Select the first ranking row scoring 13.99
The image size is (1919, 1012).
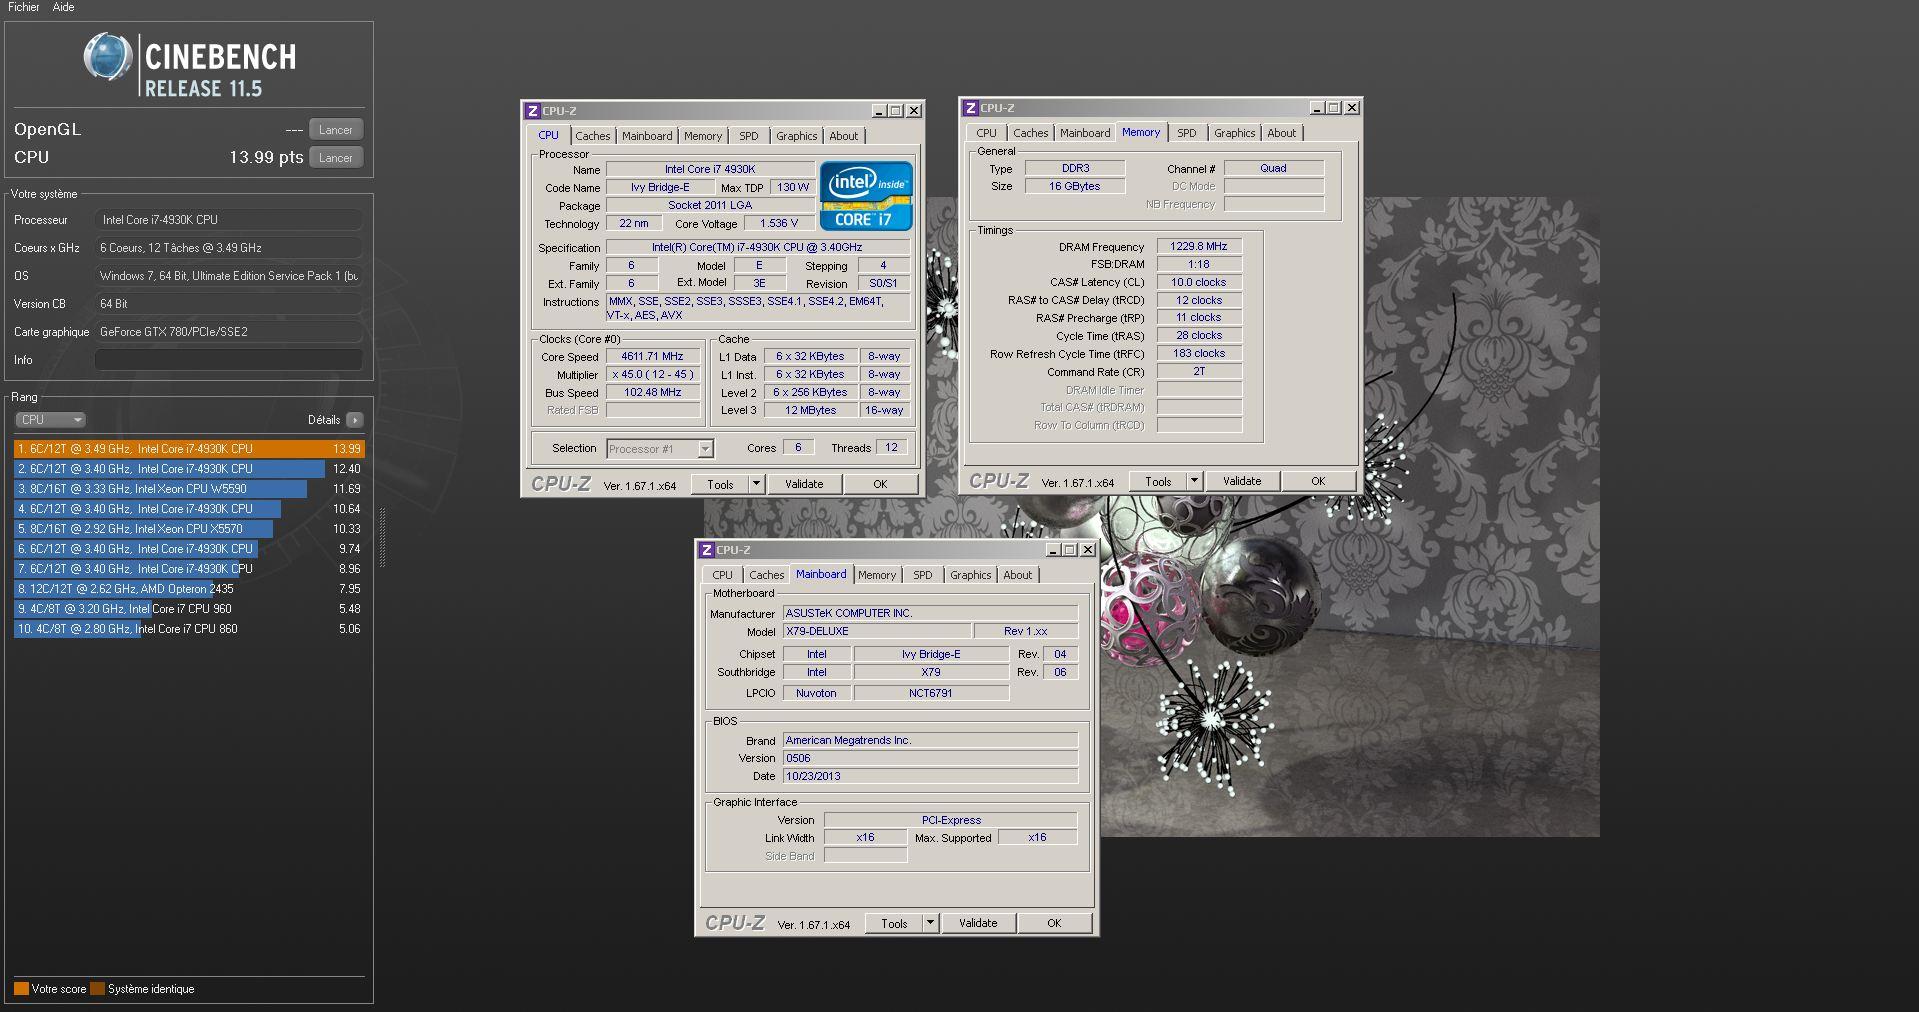coord(189,449)
